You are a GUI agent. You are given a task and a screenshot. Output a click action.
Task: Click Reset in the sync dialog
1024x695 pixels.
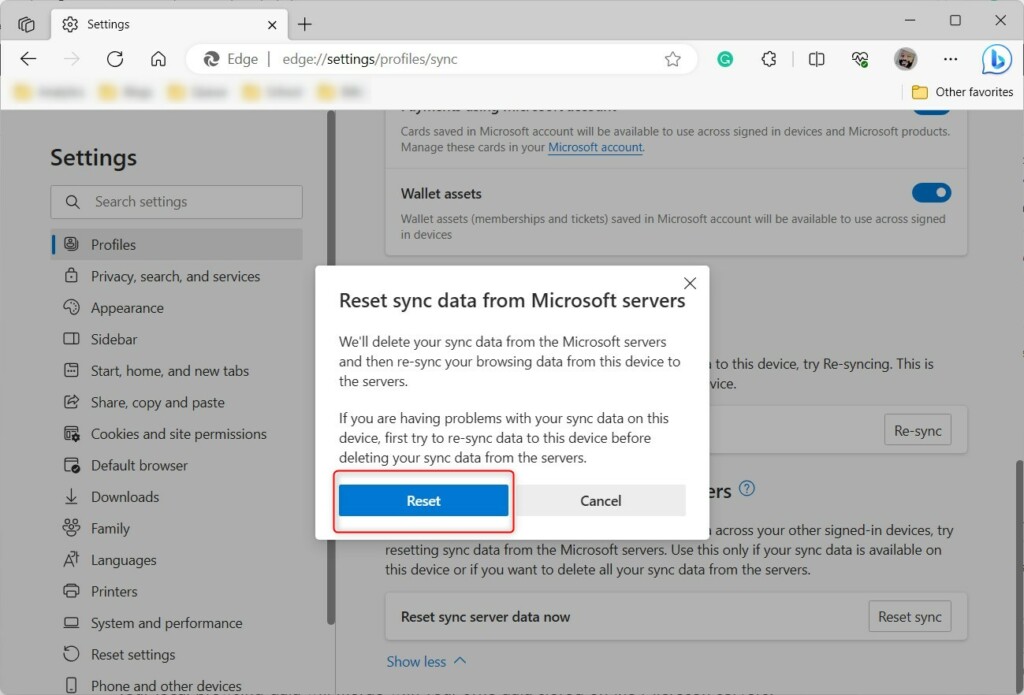[423, 500]
